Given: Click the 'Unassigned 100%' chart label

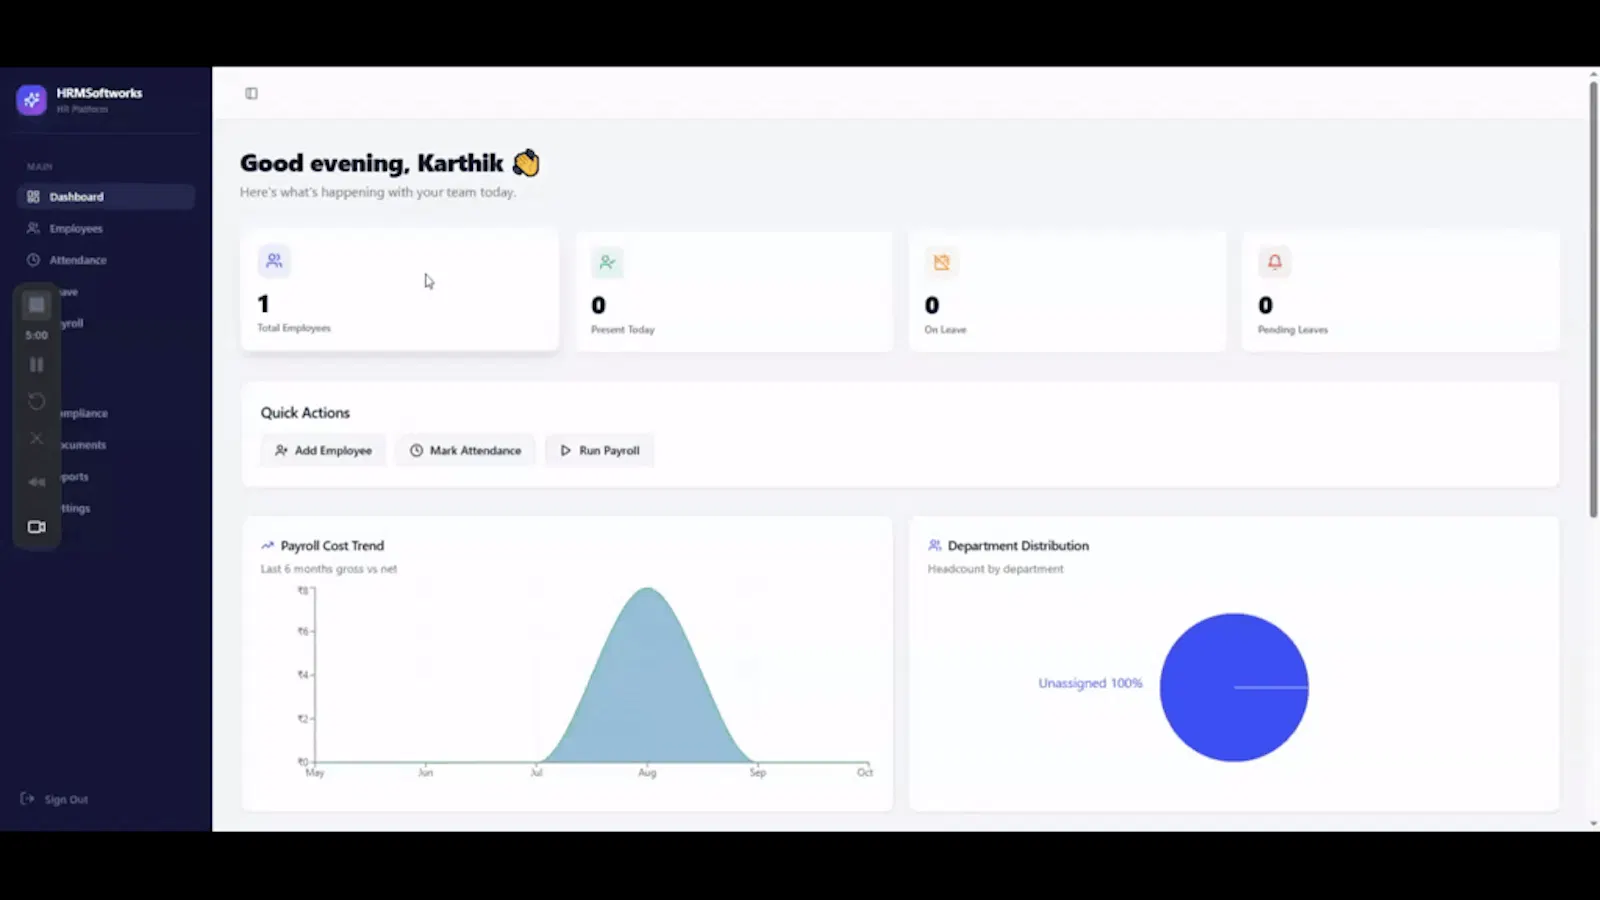Looking at the screenshot, I should (1090, 683).
